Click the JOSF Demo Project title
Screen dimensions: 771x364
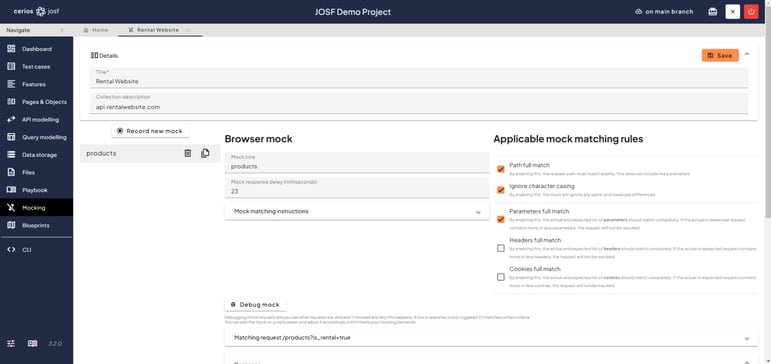(353, 12)
